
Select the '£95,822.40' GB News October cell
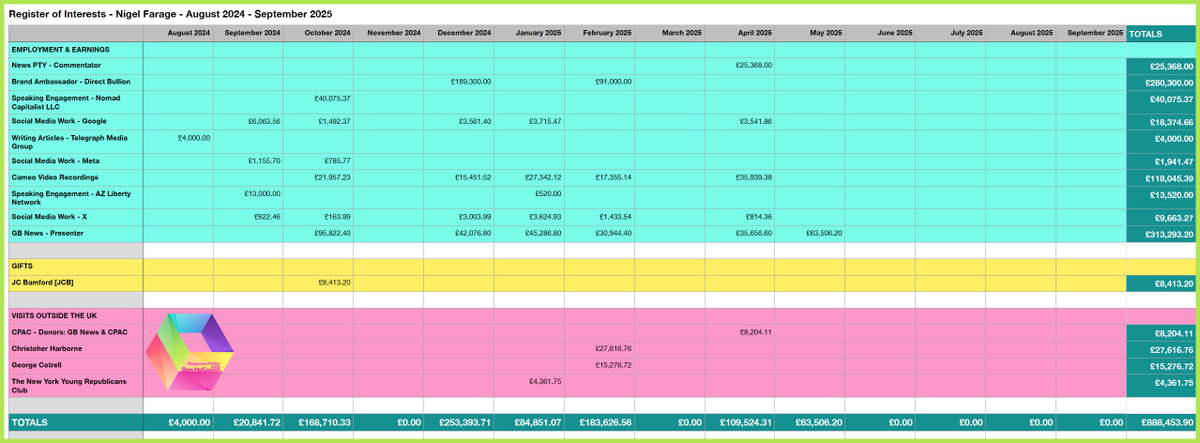332,233
